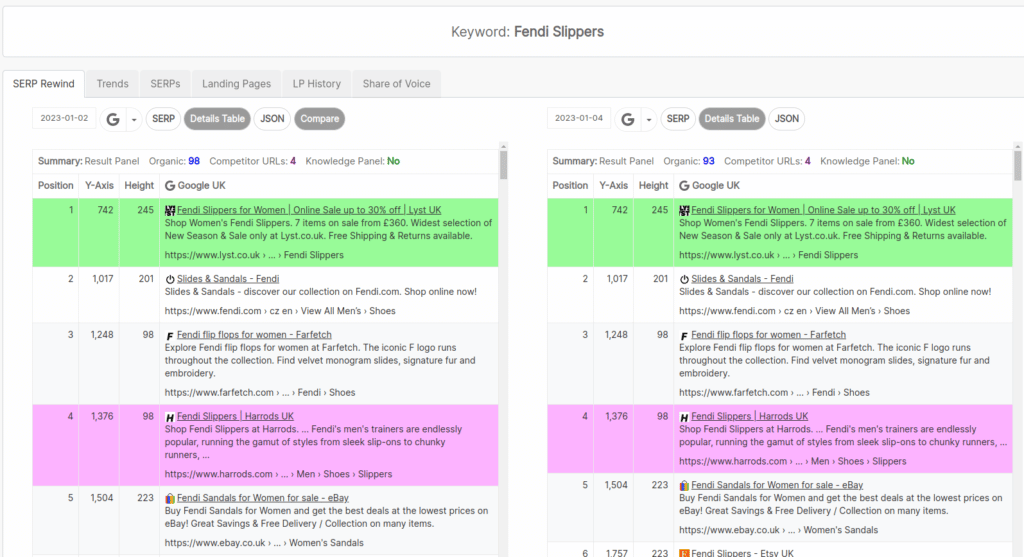Click the SERP button in right panel
This screenshot has width=1024, height=557.
(678, 119)
